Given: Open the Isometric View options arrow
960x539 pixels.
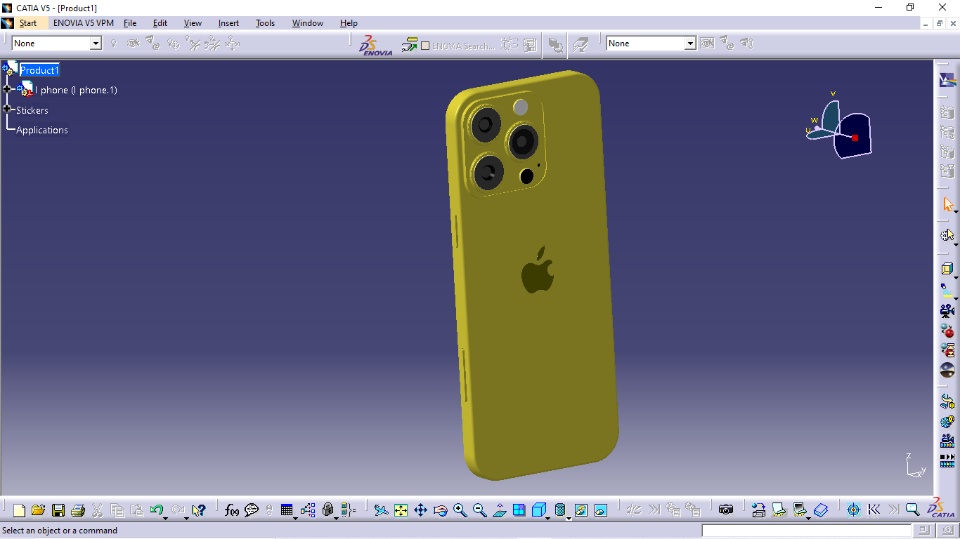Looking at the screenshot, I should click(547, 518).
